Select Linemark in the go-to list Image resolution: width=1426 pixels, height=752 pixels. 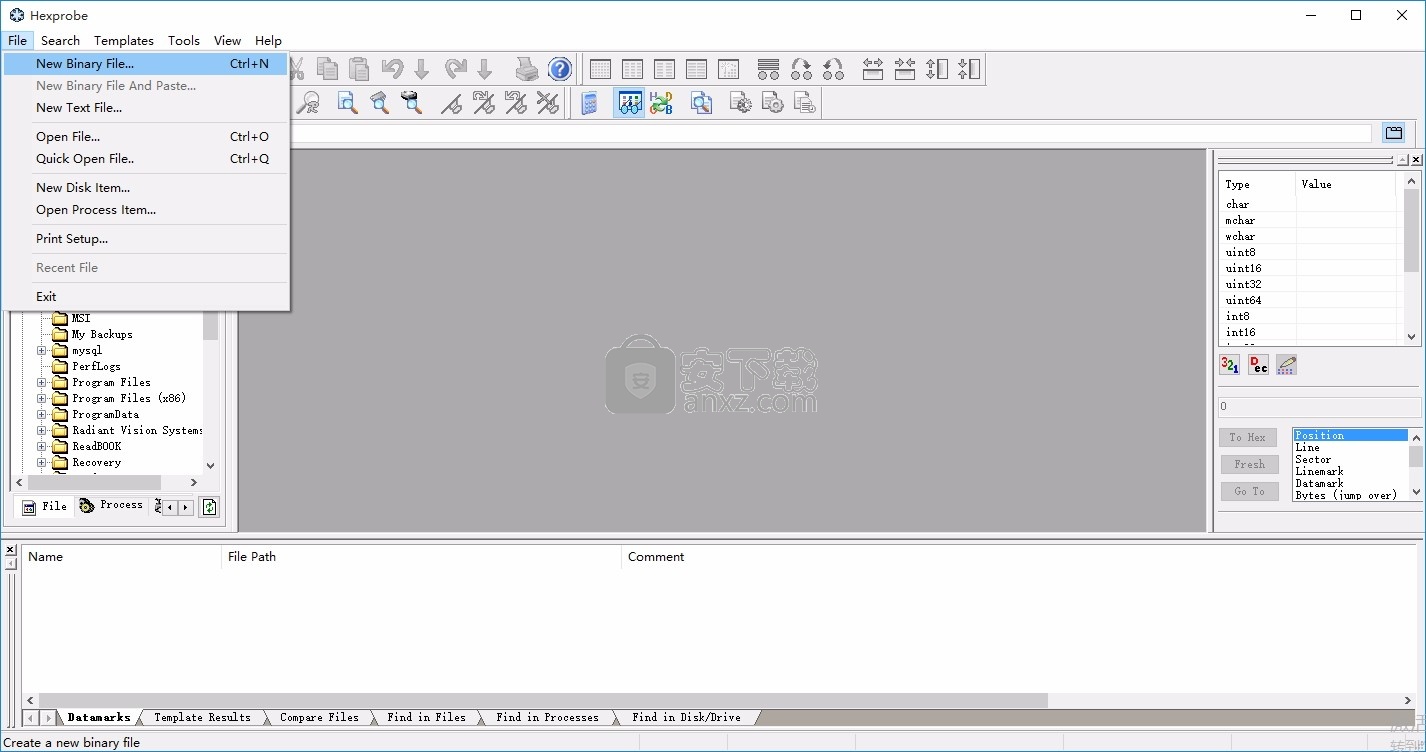pos(1350,472)
